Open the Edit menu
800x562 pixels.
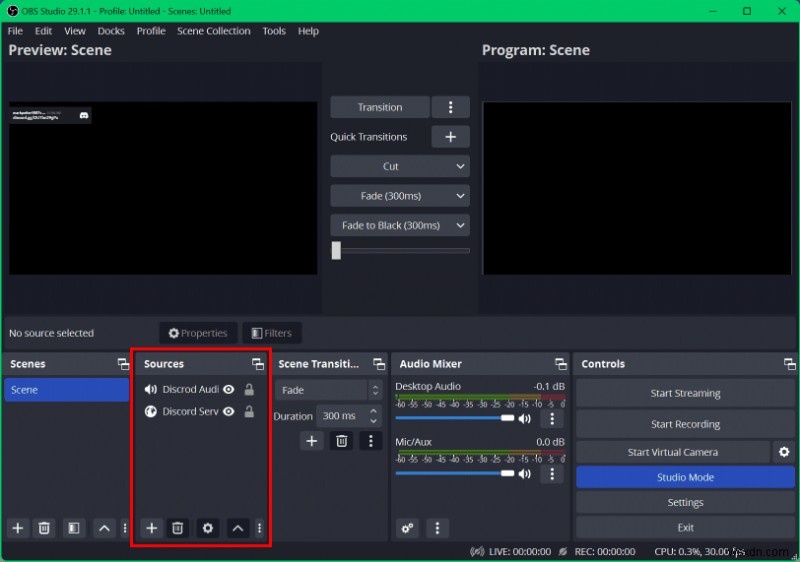point(43,31)
